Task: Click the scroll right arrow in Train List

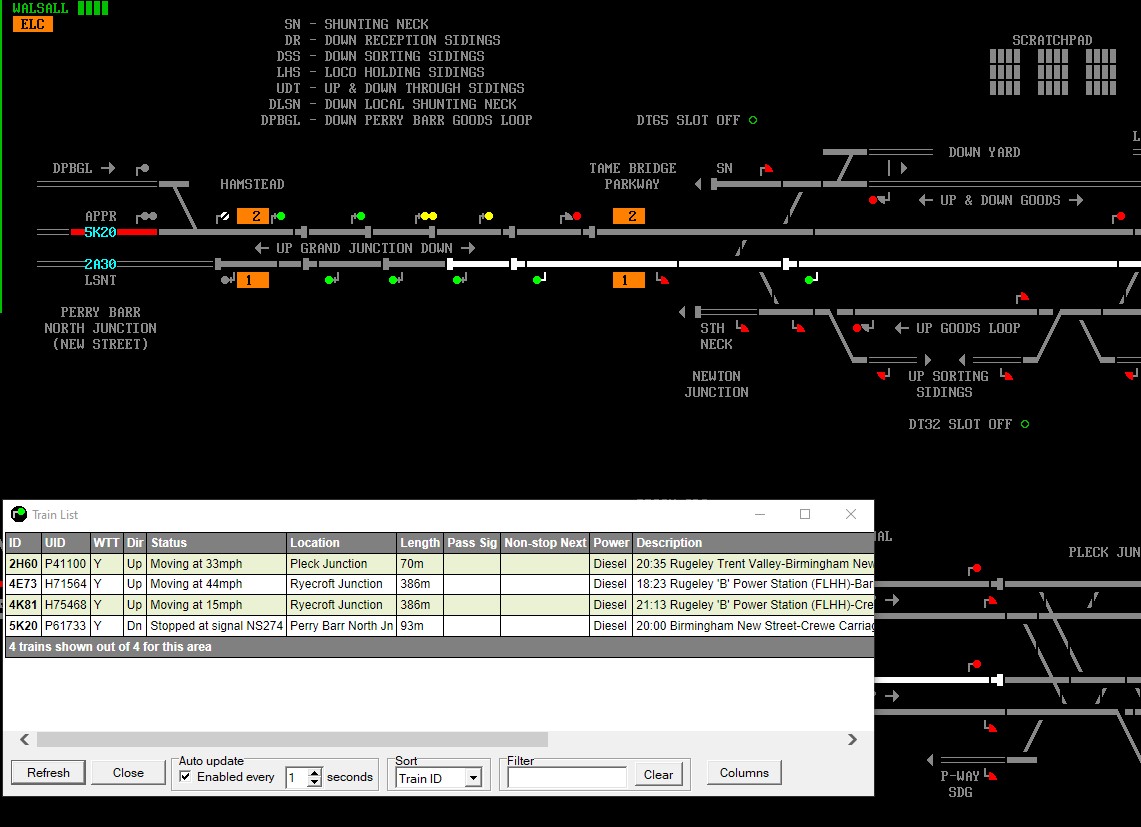Action: 852,740
